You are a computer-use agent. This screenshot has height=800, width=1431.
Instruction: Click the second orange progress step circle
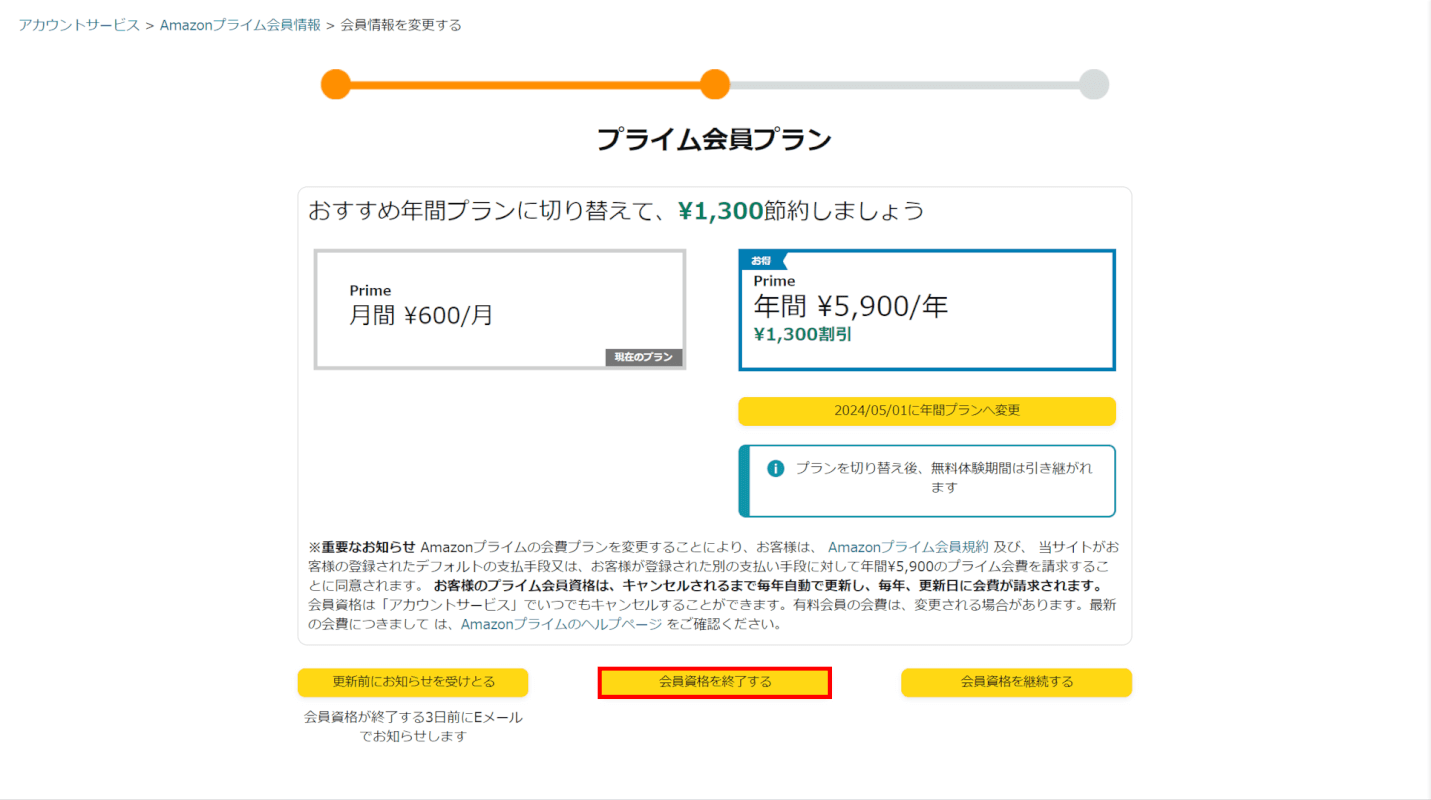[x=715, y=84]
